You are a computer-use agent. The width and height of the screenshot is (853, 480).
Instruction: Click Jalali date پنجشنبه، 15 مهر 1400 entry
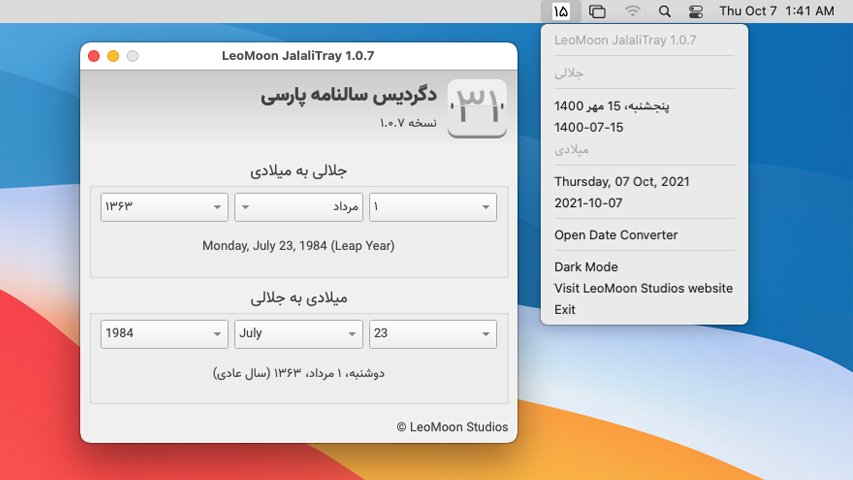(x=644, y=106)
